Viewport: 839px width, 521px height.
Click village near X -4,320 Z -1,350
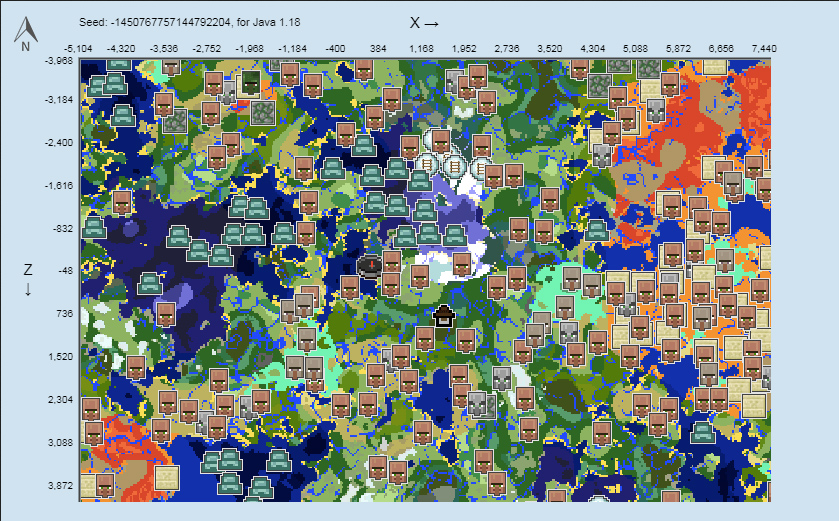coord(122,202)
